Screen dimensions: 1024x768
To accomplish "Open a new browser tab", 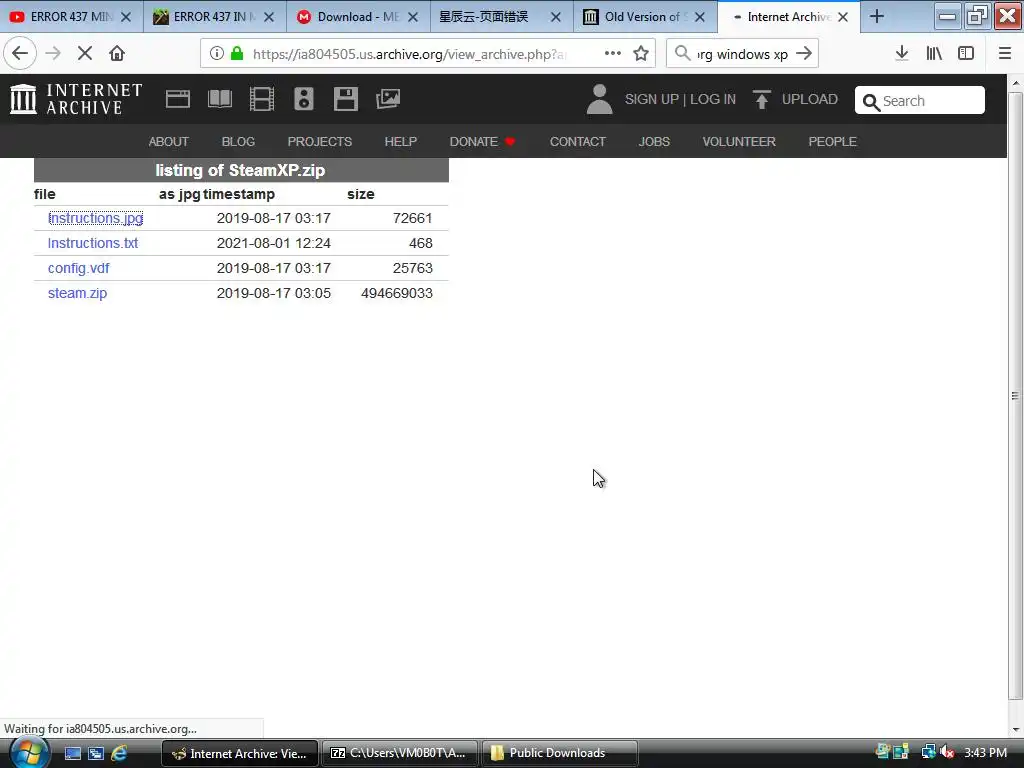I will click(877, 17).
